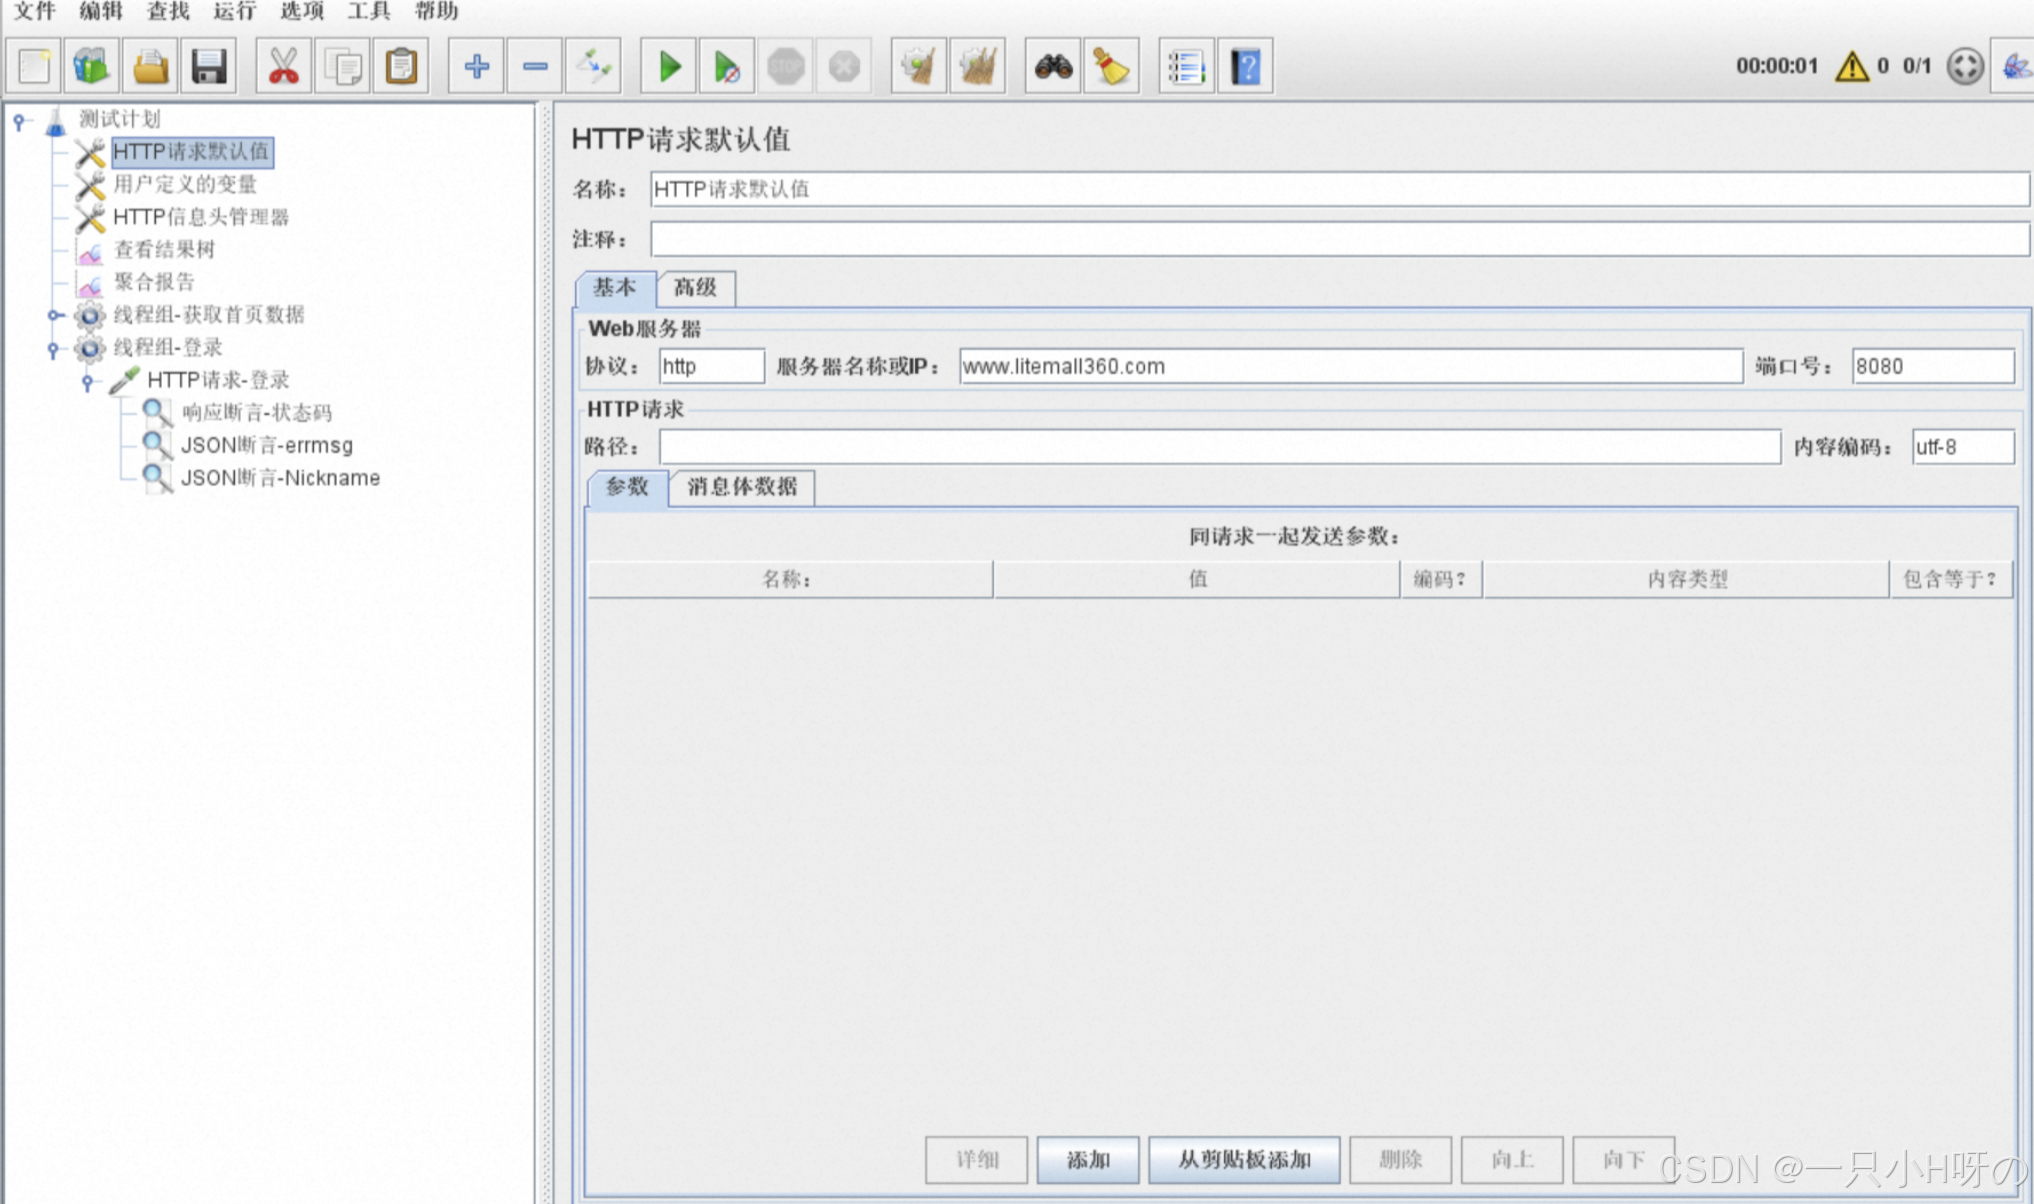Screen dimensions: 2034x1204
Task: Click the 路径 input field
Action: click(x=1219, y=447)
